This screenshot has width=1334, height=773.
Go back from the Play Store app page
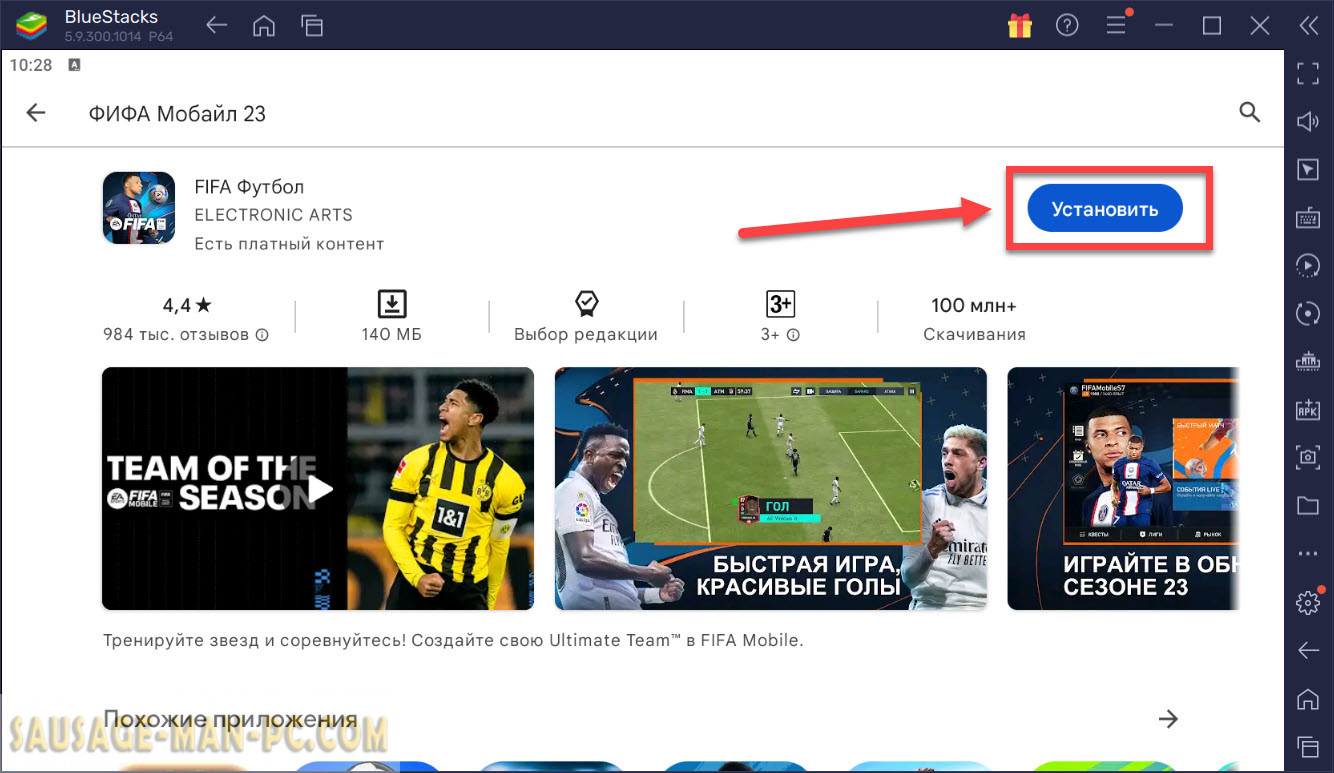pos(36,113)
